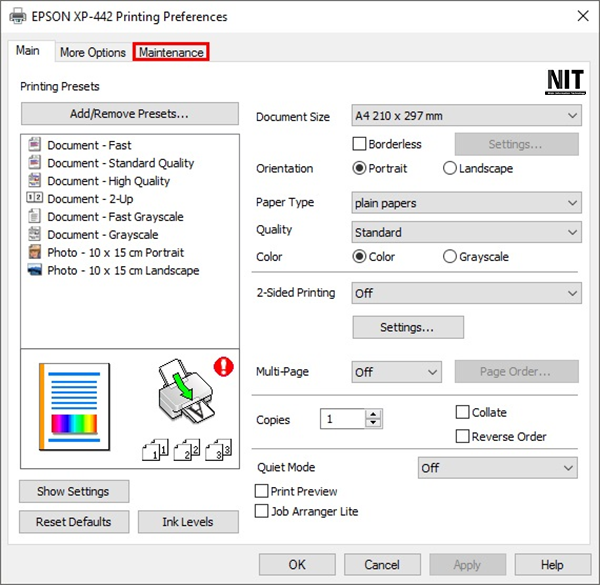The image size is (600, 585).
Task: Select "Photo - 10 x 15 cm Portrait" preset
Action: tap(115, 253)
